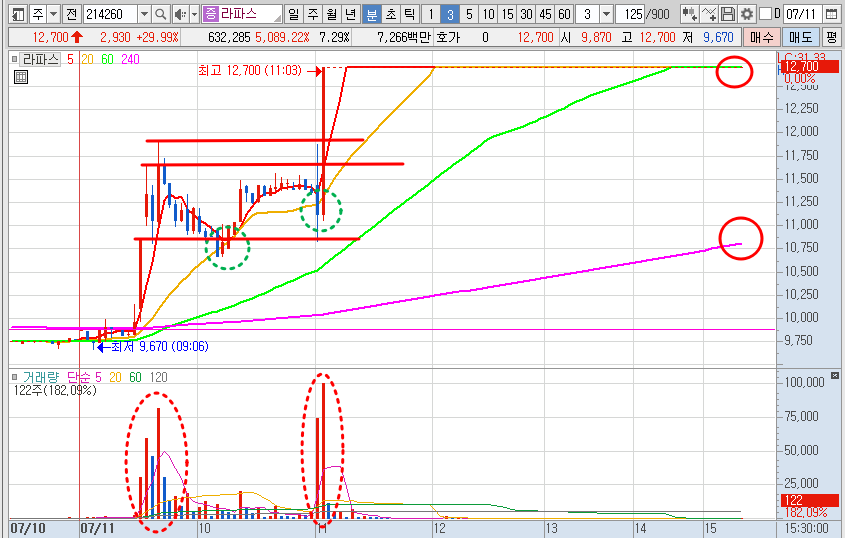This screenshot has height=538, width=845.
Task: Select the 45-minute interval button
Action: click(x=545, y=14)
